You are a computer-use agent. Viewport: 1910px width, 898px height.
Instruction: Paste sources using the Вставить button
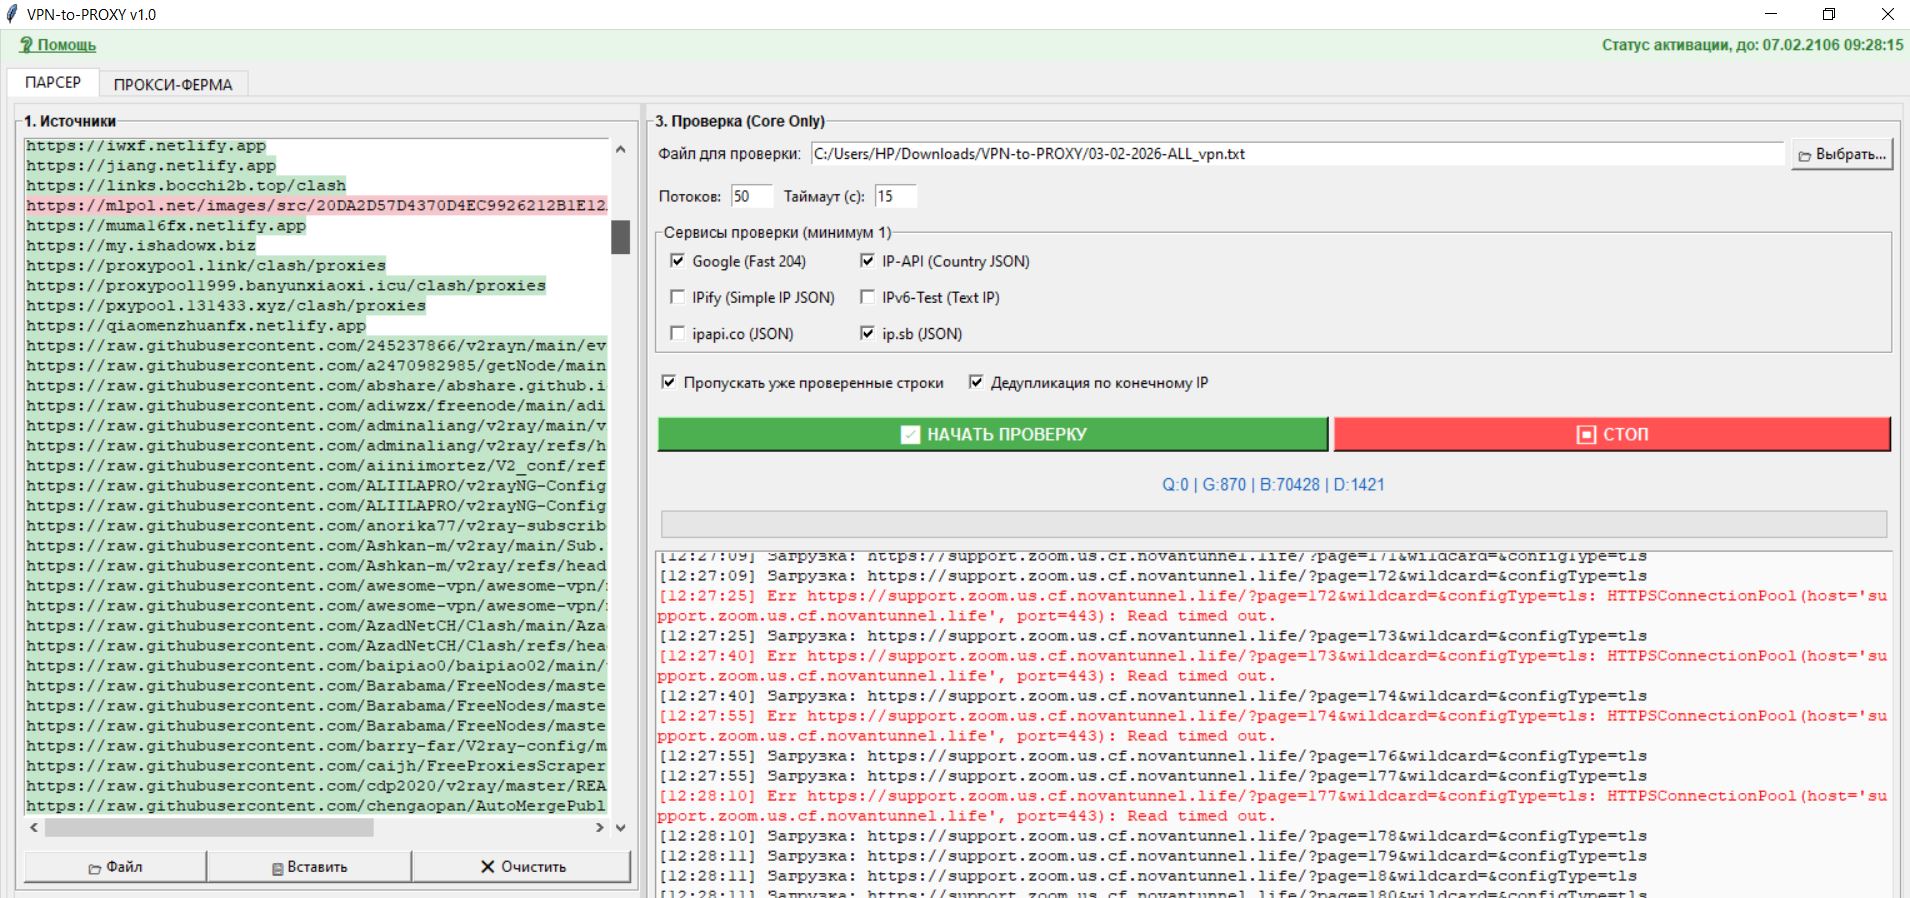coord(309,867)
